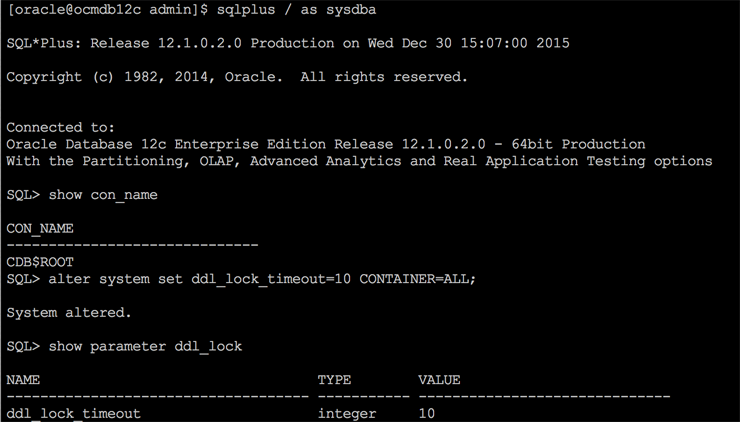Click the VALUE column header
Viewport: 740px width, 422px height.
pyautogui.click(x=439, y=380)
